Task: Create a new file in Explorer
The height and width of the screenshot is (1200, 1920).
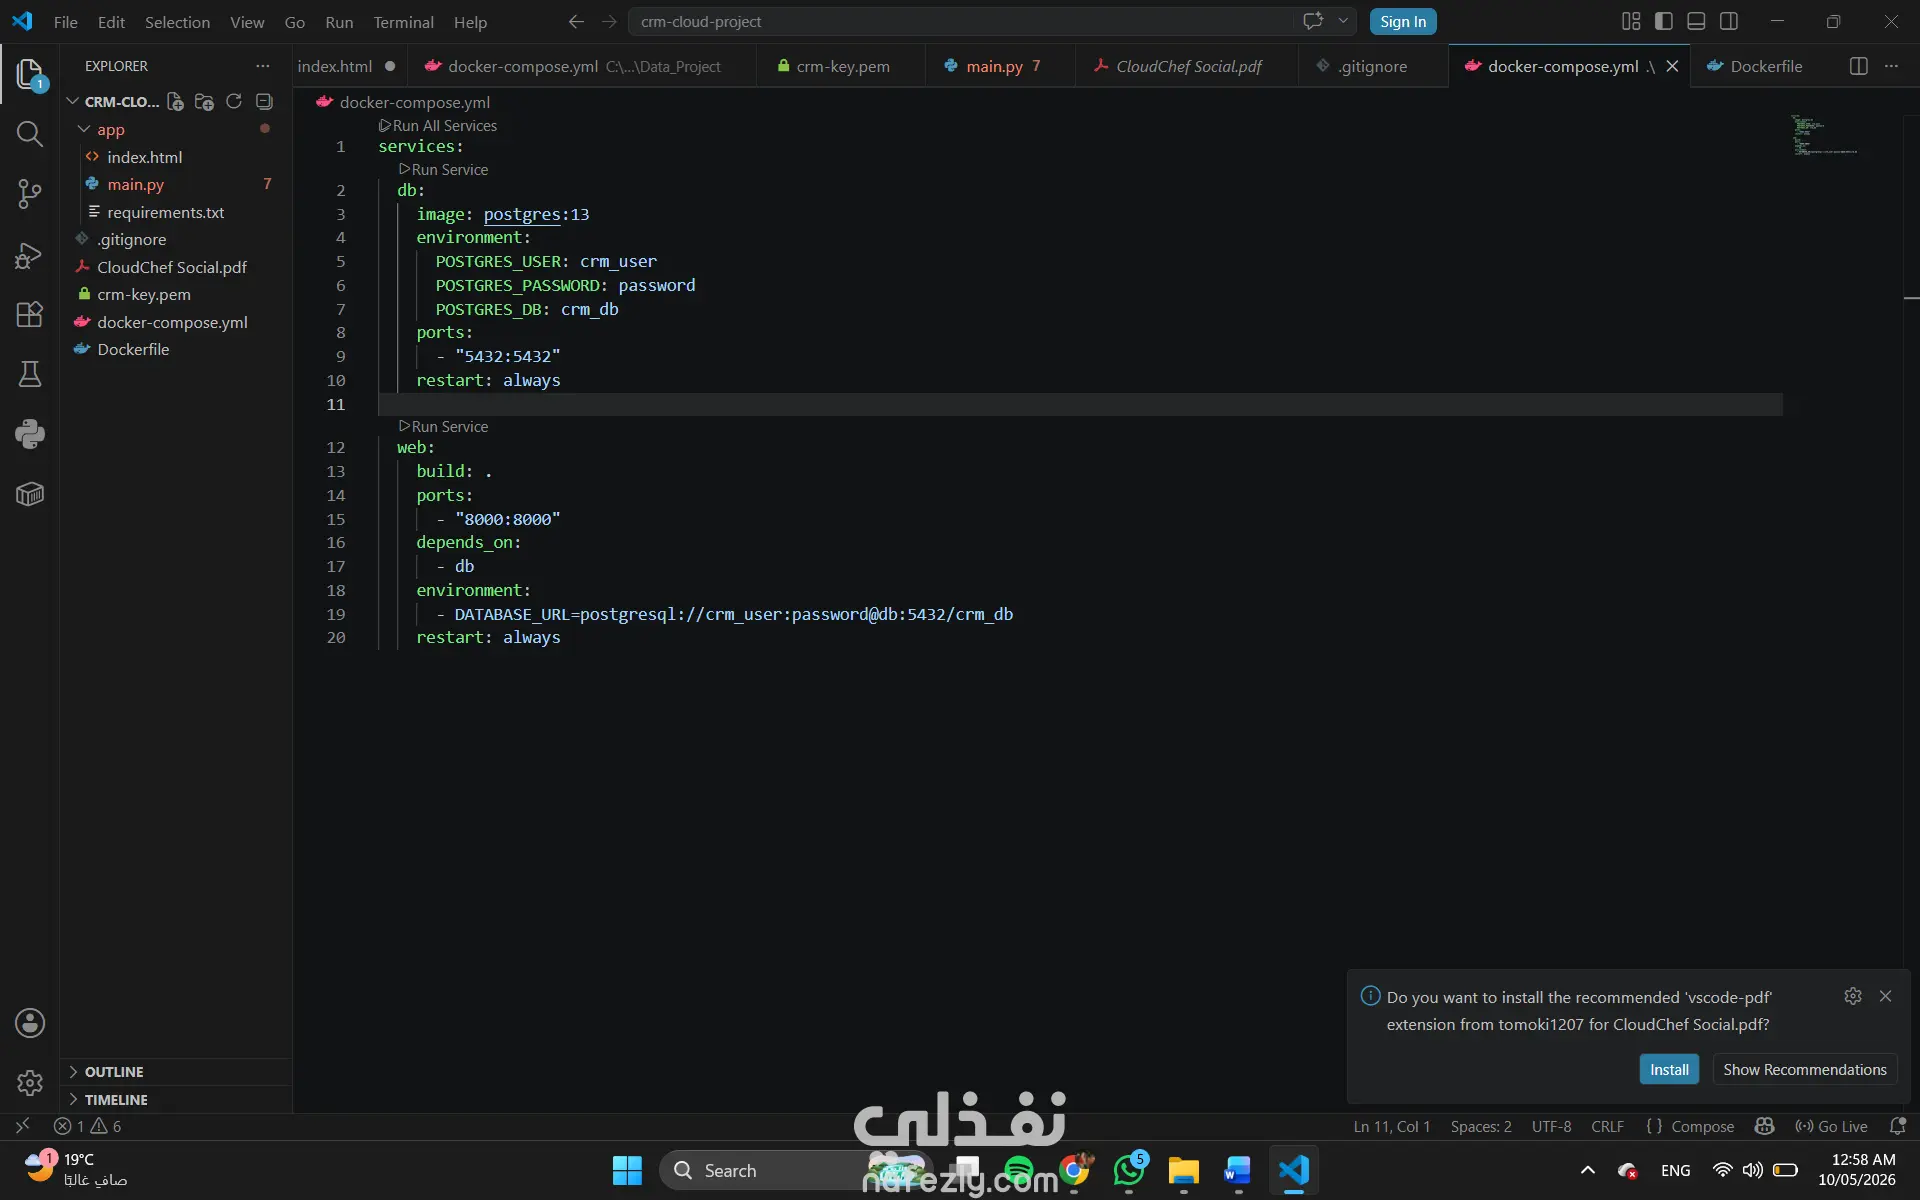Action: tap(175, 101)
